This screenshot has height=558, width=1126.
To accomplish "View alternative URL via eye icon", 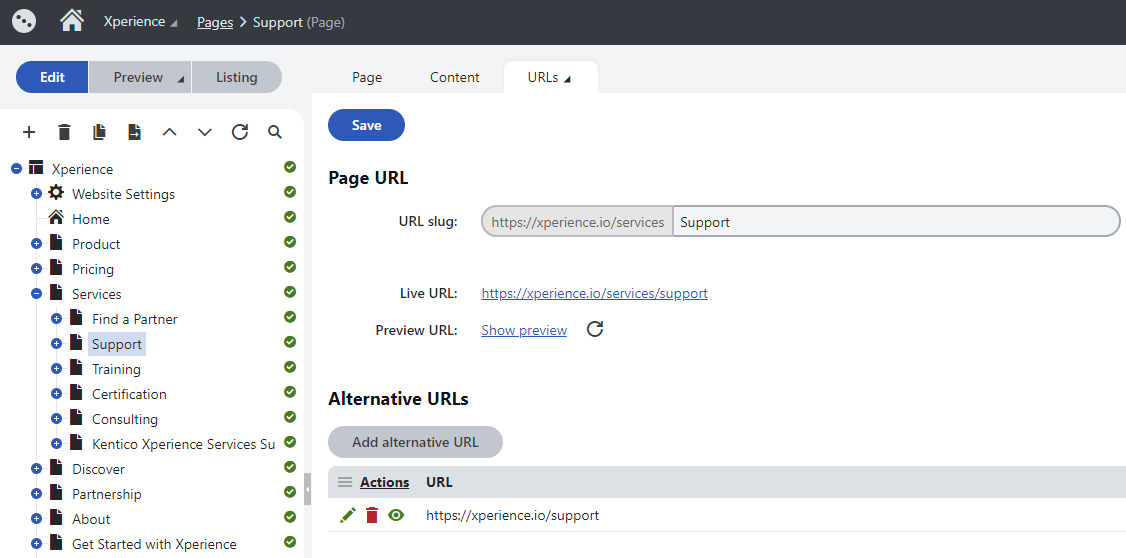I will pyautogui.click(x=396, y=515).
